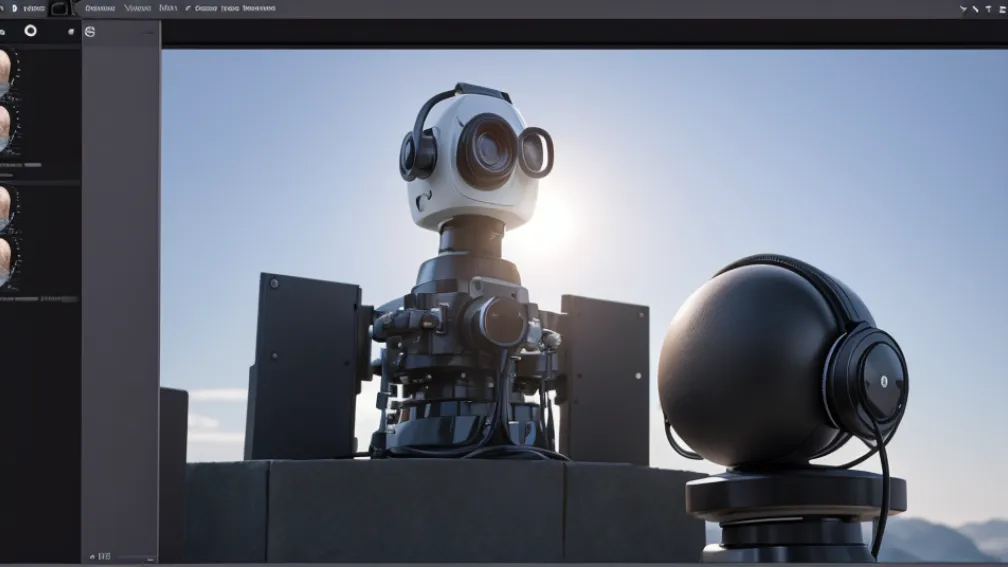
Task: Click the stacked-lines icon at far top right
Action: coord(1002,9)
